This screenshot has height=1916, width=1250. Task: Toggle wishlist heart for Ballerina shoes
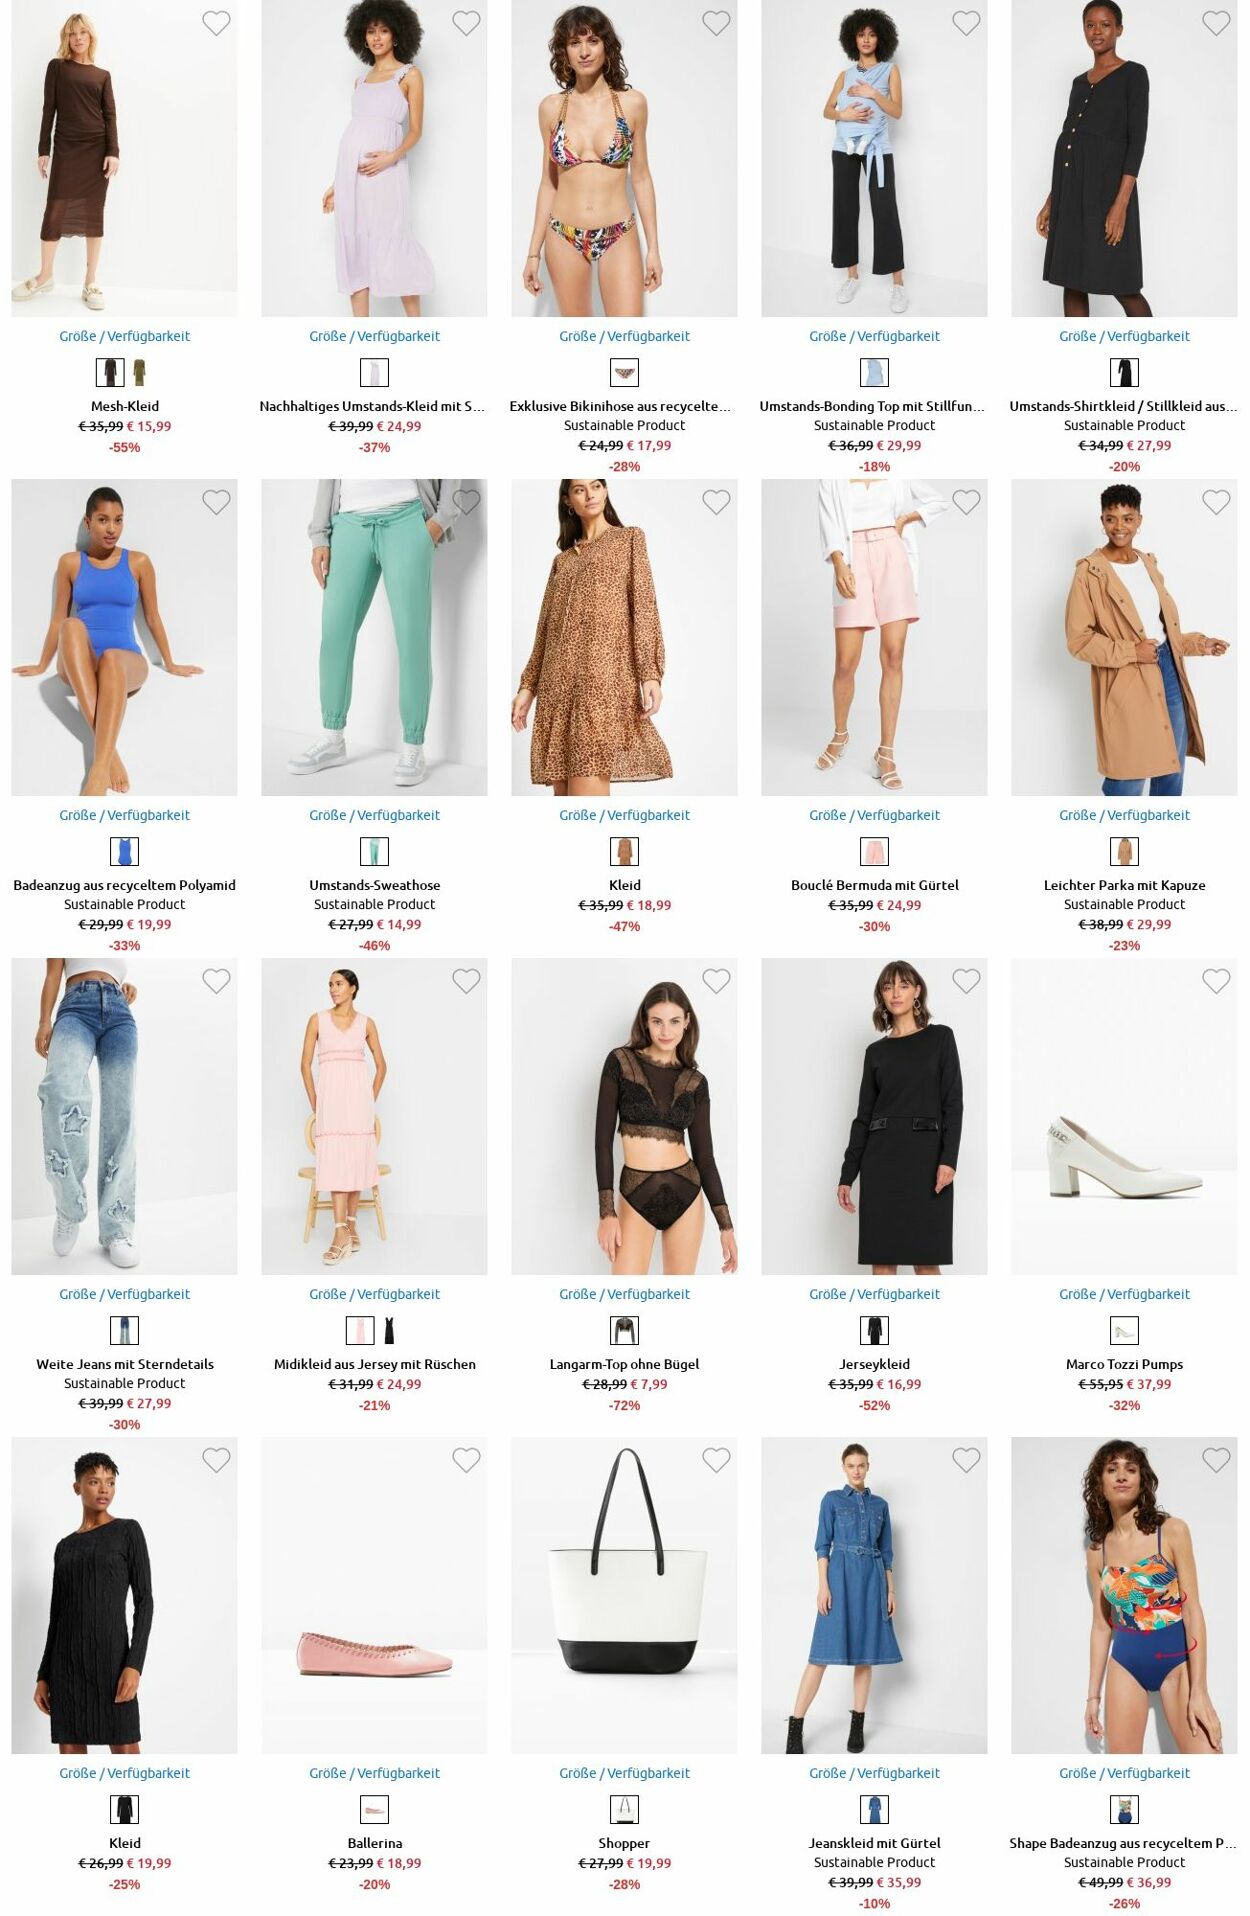click(x=466, y=1460)
